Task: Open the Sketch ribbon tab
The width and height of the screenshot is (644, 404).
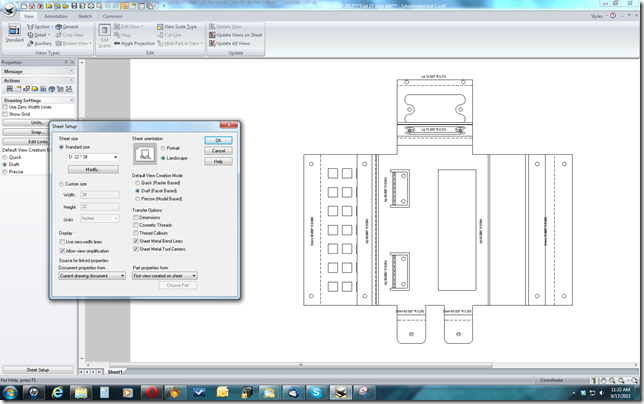Action: point(85,16)
